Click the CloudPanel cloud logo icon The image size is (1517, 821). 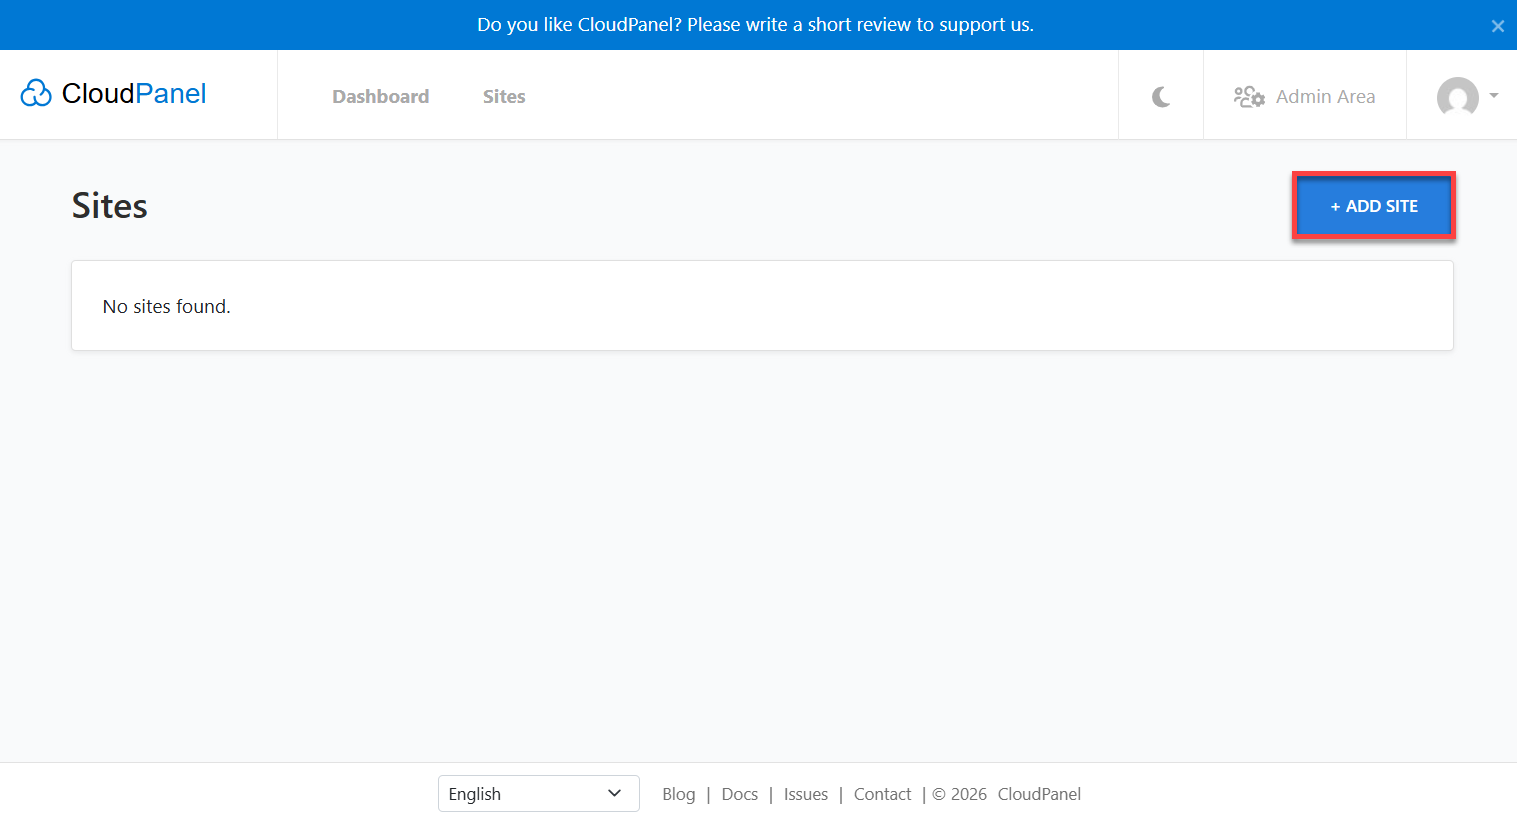point(36,93)
